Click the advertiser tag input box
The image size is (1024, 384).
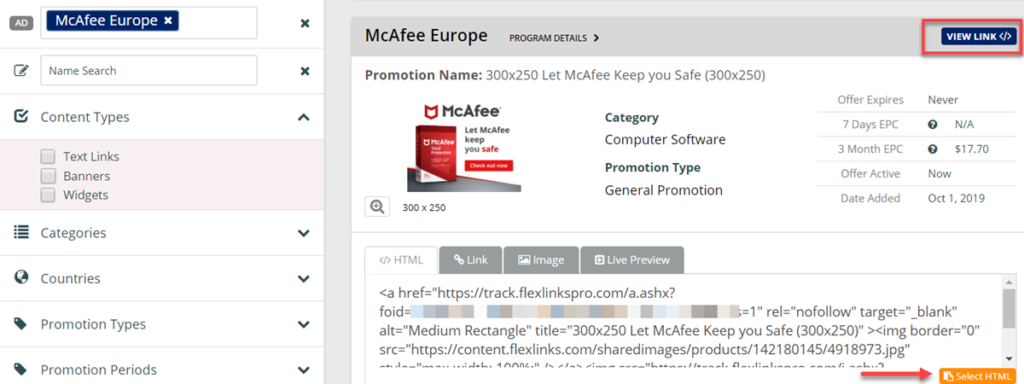149,23
